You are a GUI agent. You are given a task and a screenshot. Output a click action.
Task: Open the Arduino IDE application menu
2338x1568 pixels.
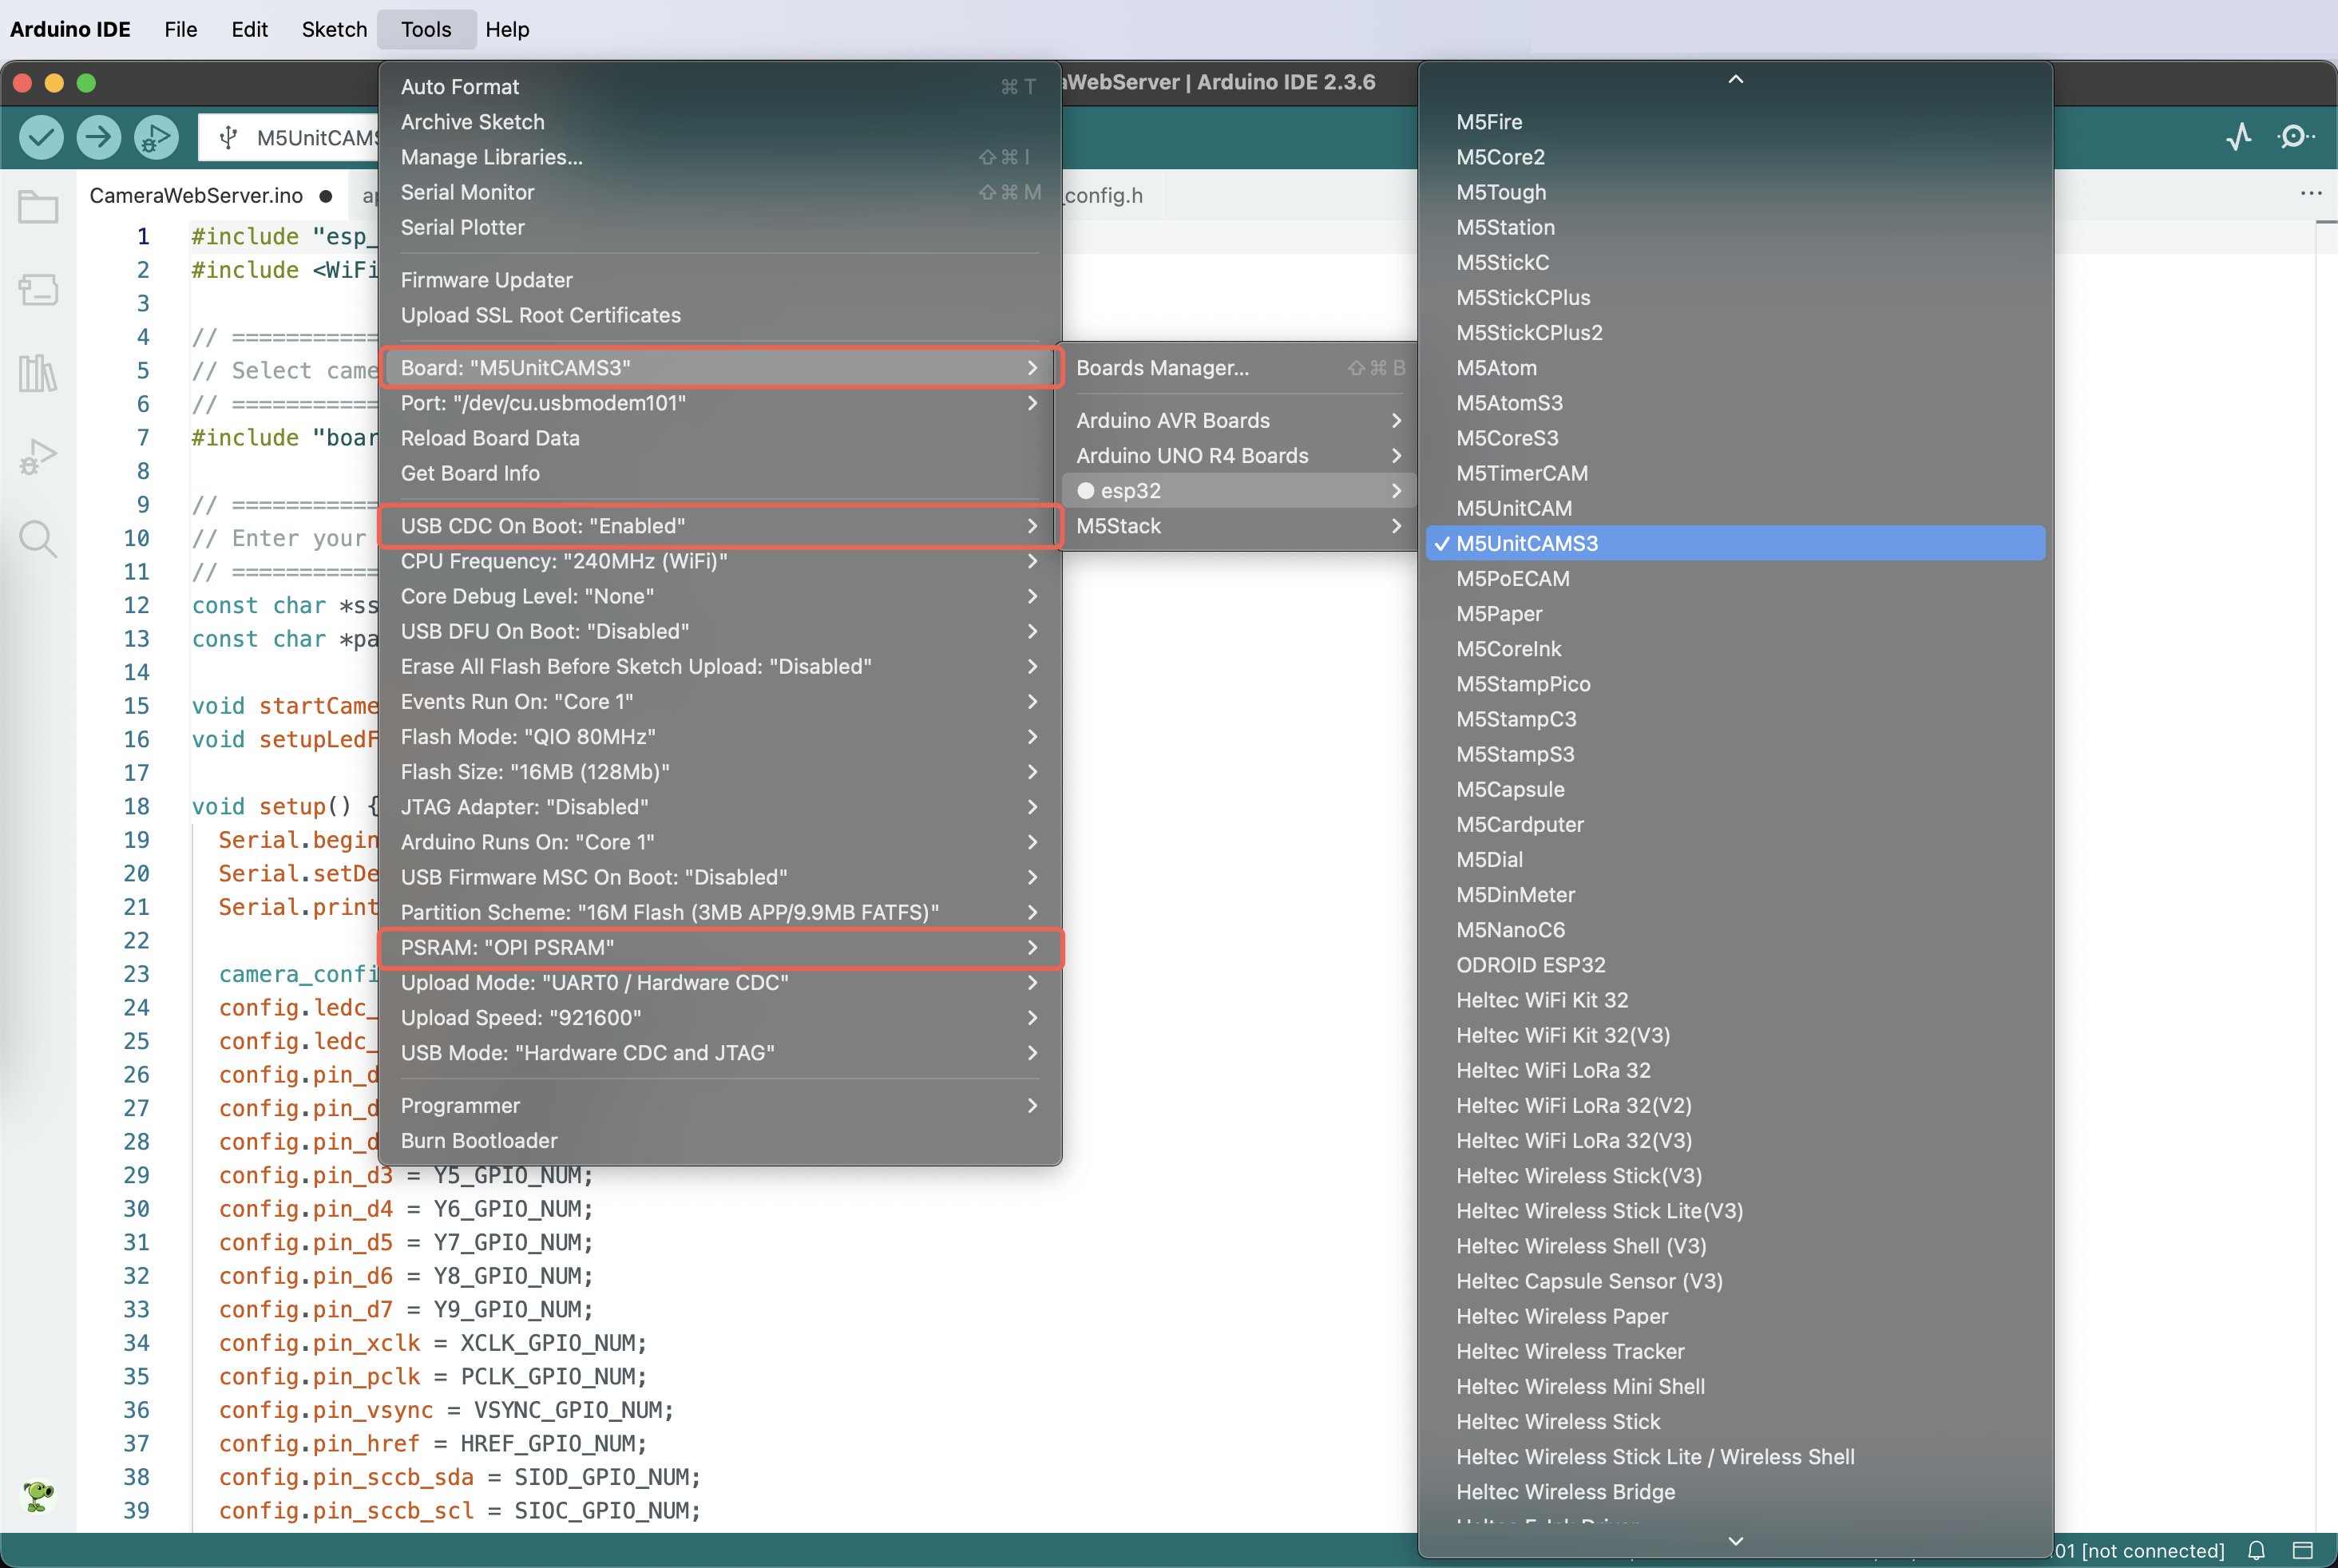[x=70, y=29]
